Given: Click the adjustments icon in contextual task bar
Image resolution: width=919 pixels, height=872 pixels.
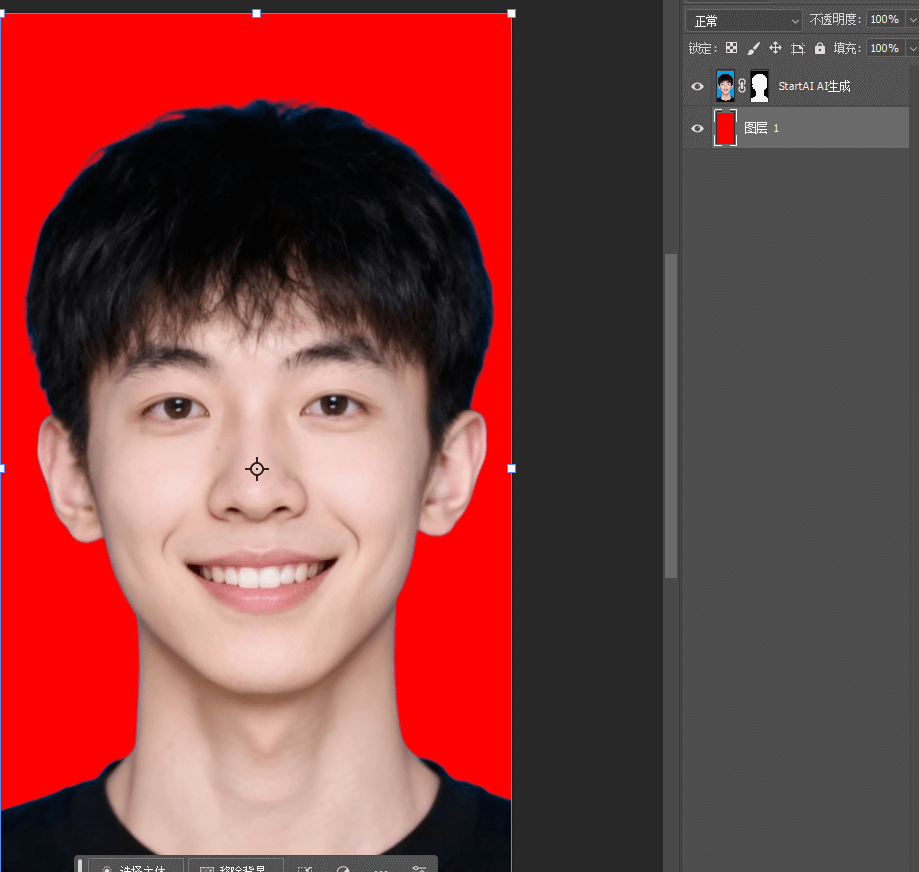Looking at the screenshot, I should [x=343, y=866].
